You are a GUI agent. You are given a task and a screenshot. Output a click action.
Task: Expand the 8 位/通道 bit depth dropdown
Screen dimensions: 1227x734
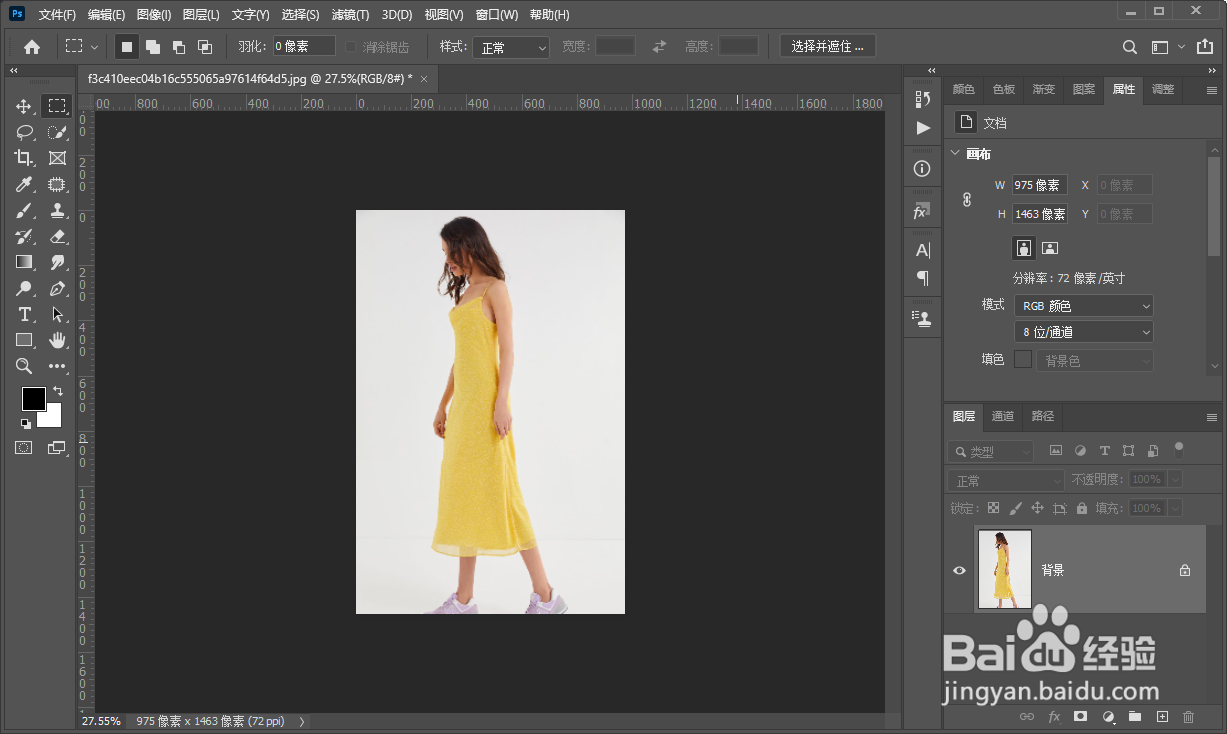coord(1083,332)
